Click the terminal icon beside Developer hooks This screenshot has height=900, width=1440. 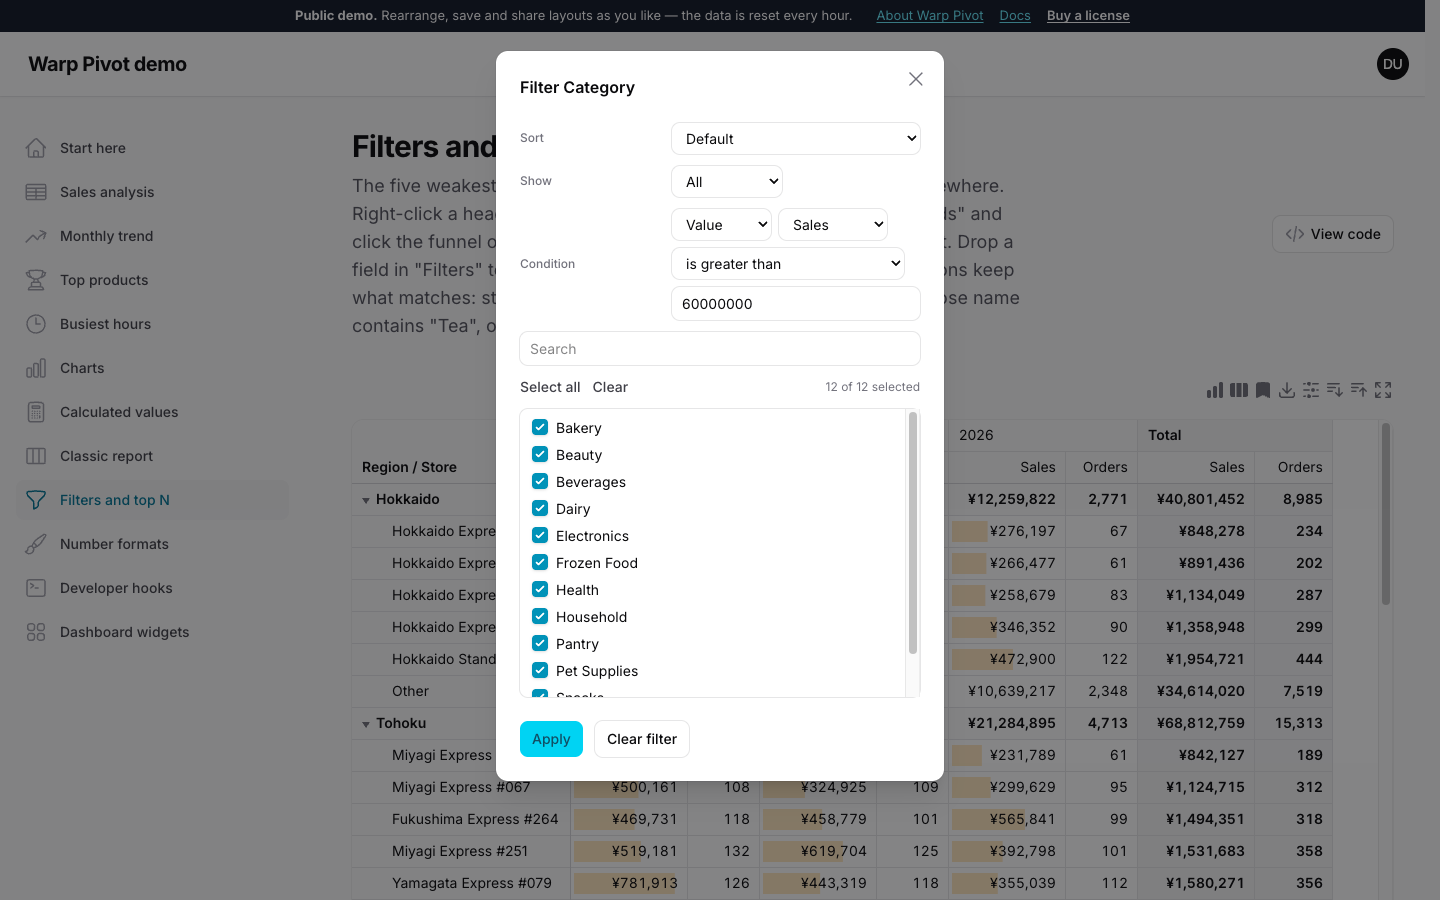(36, 588)
